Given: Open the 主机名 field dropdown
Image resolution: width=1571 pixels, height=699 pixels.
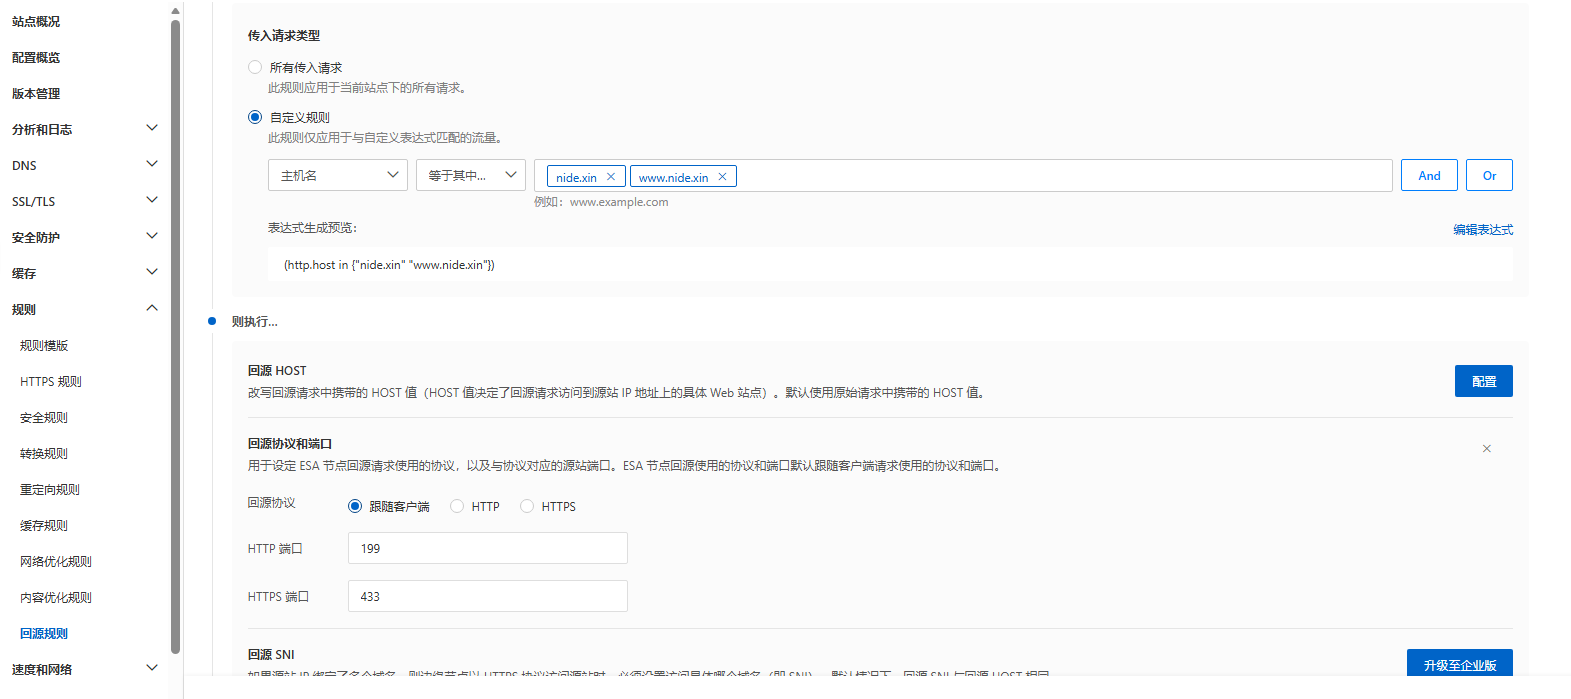Looking at the screenshot, I should pyautogui.click(x=337, y=175).
